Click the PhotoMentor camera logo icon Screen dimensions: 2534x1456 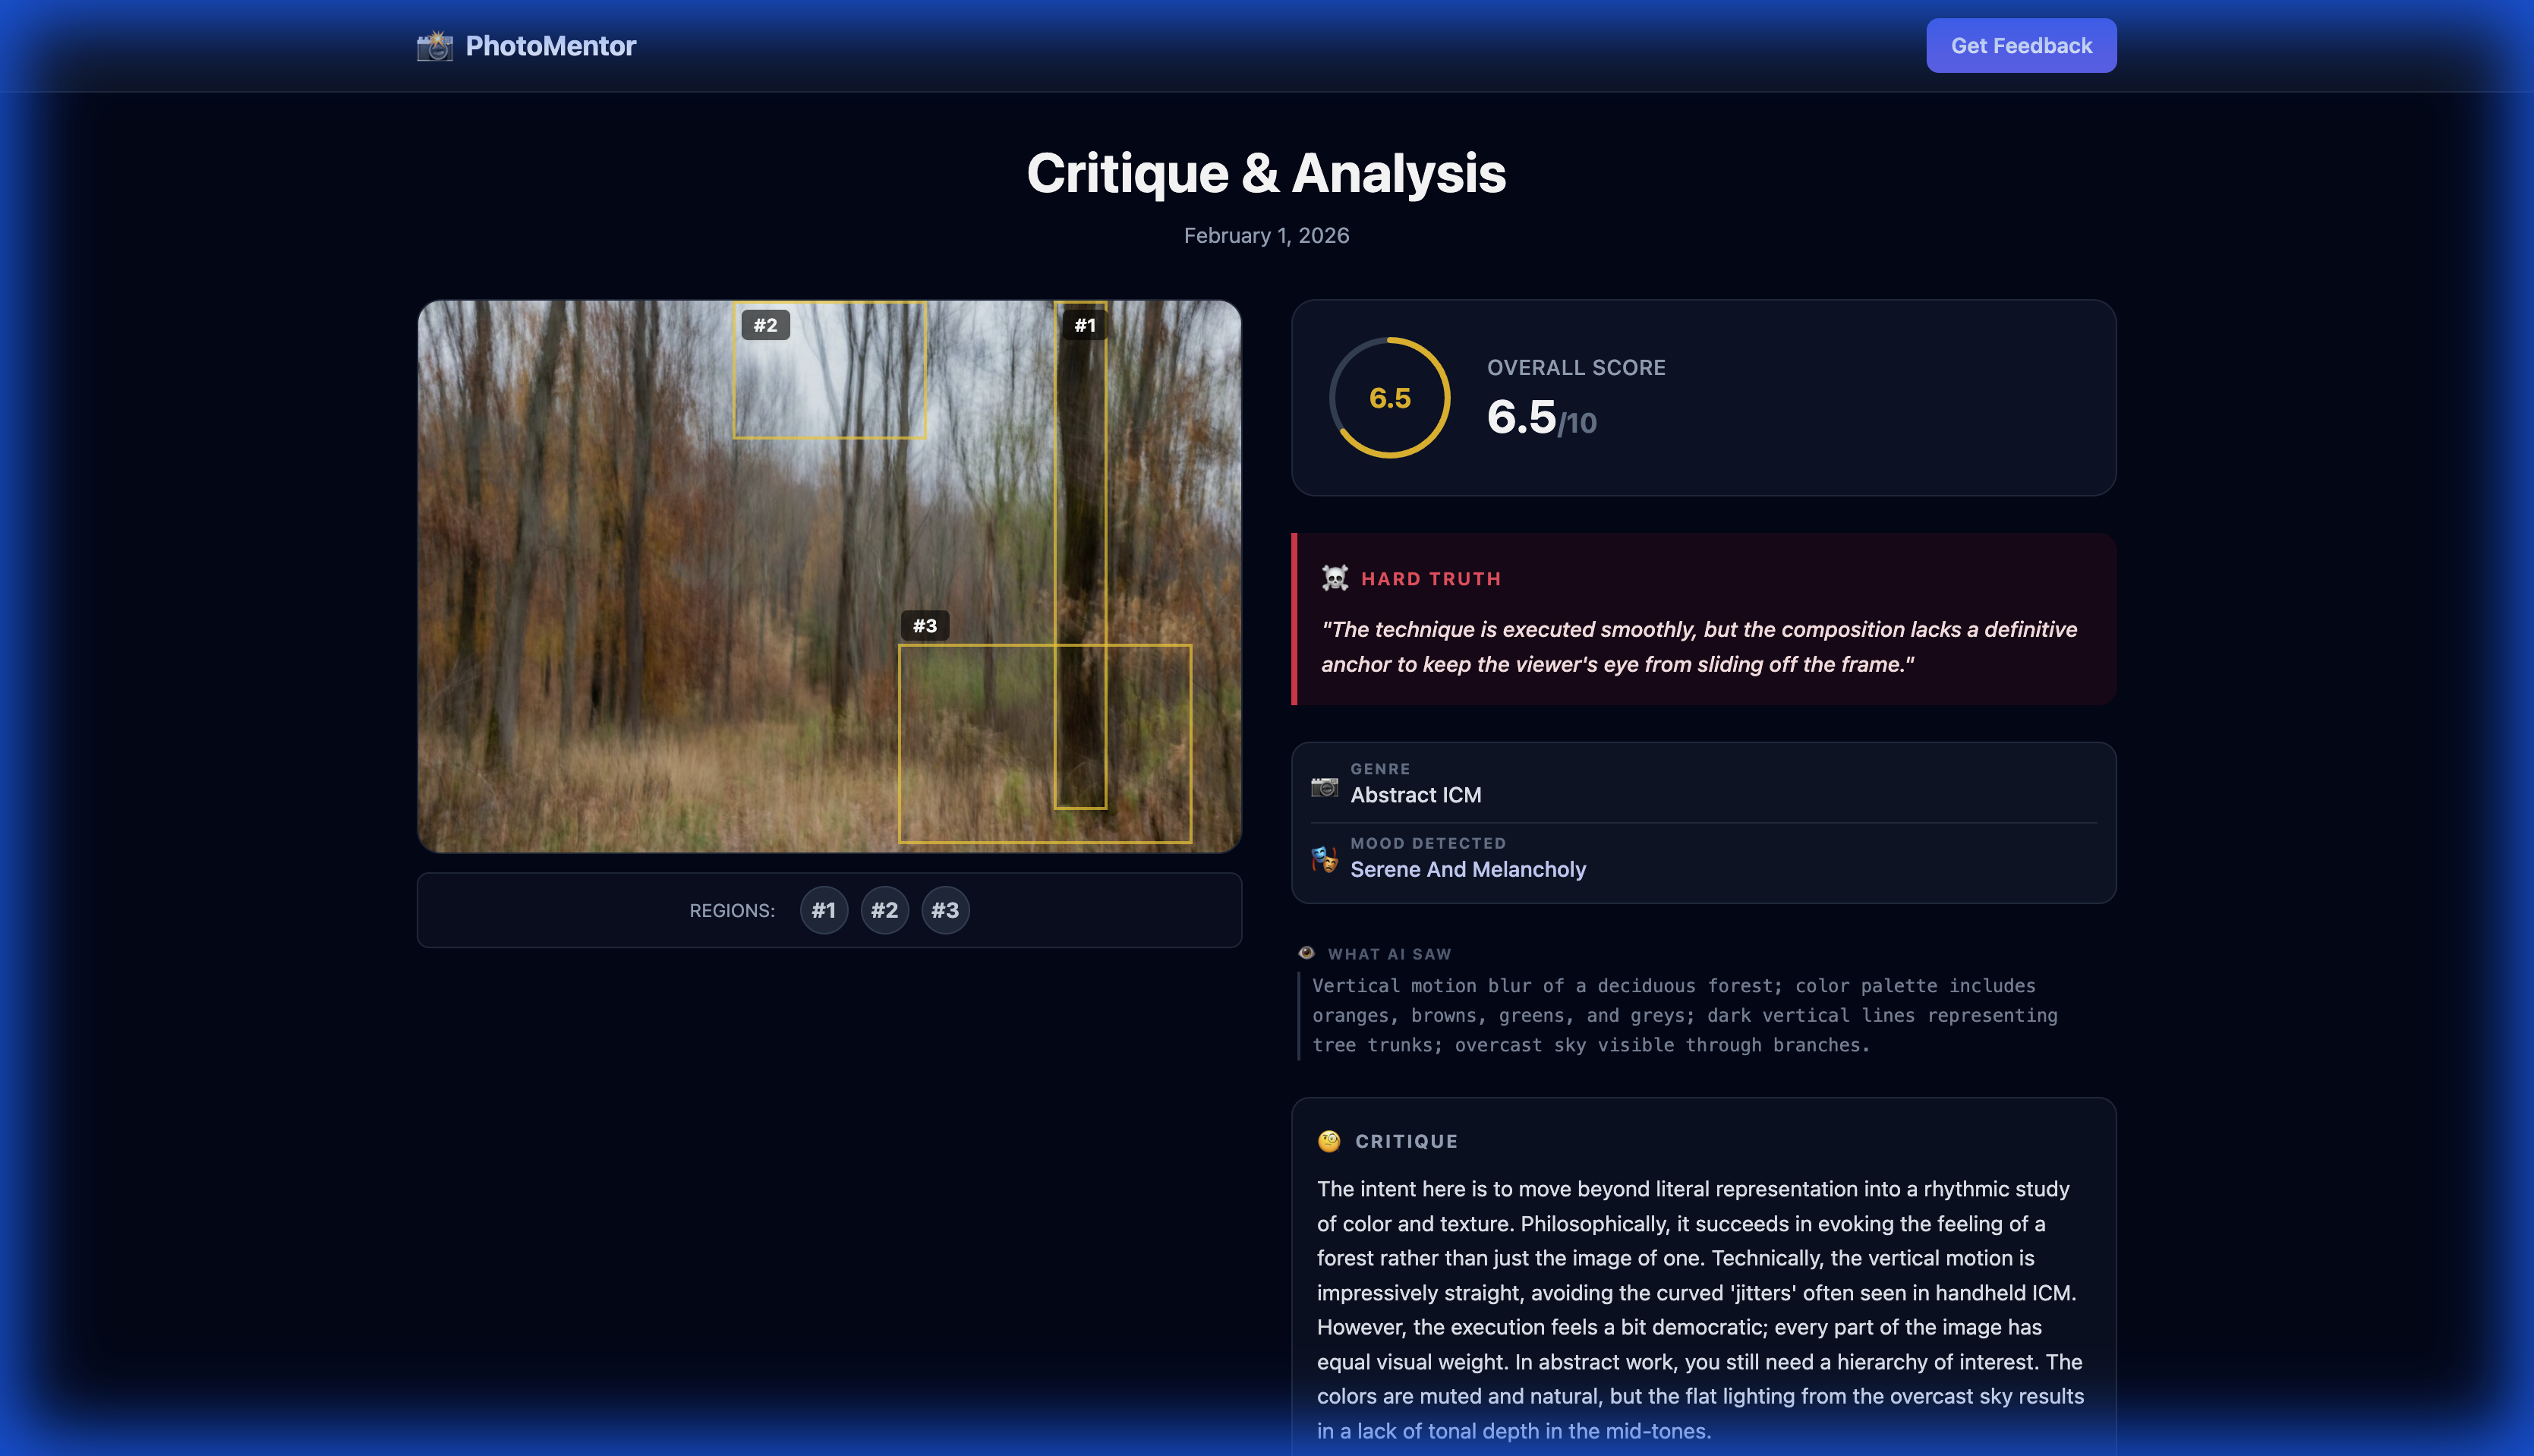pos(434,46)
